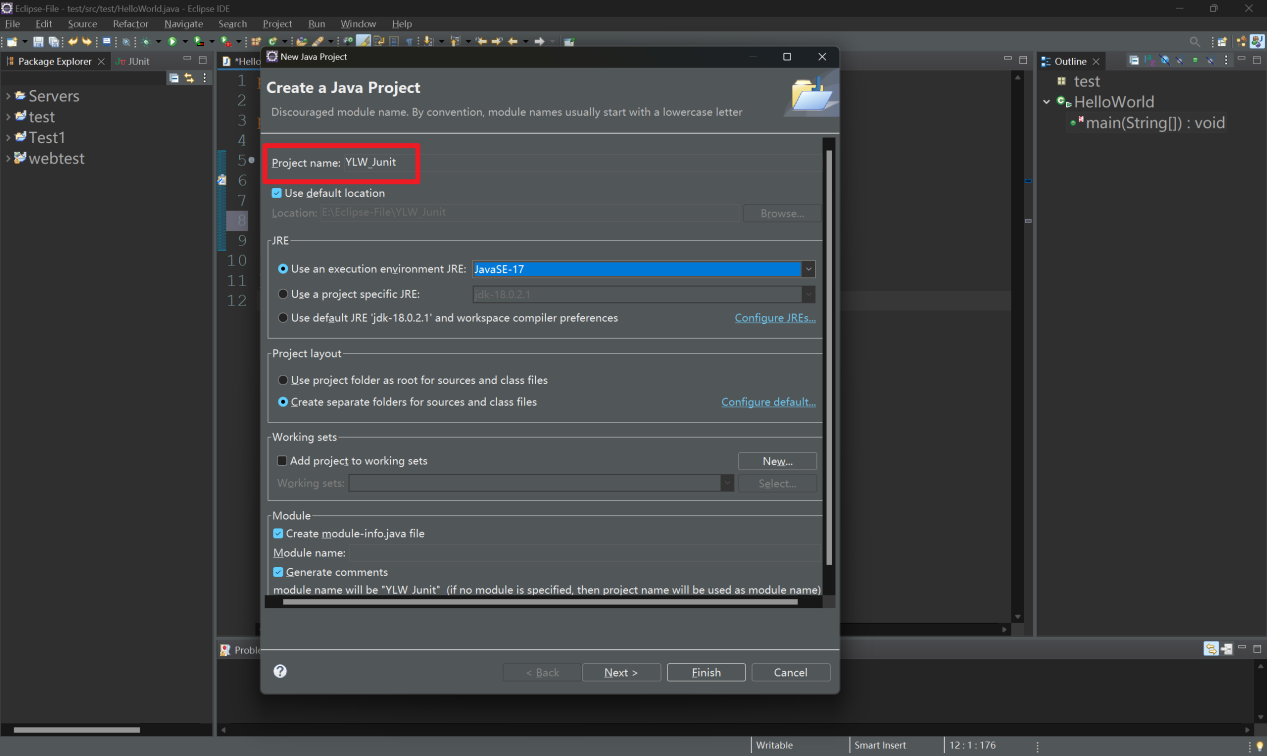Screen dimensions: 1267x756
Task: Click the dialog's vertical scrollbar
Action: tap(828, 356)
